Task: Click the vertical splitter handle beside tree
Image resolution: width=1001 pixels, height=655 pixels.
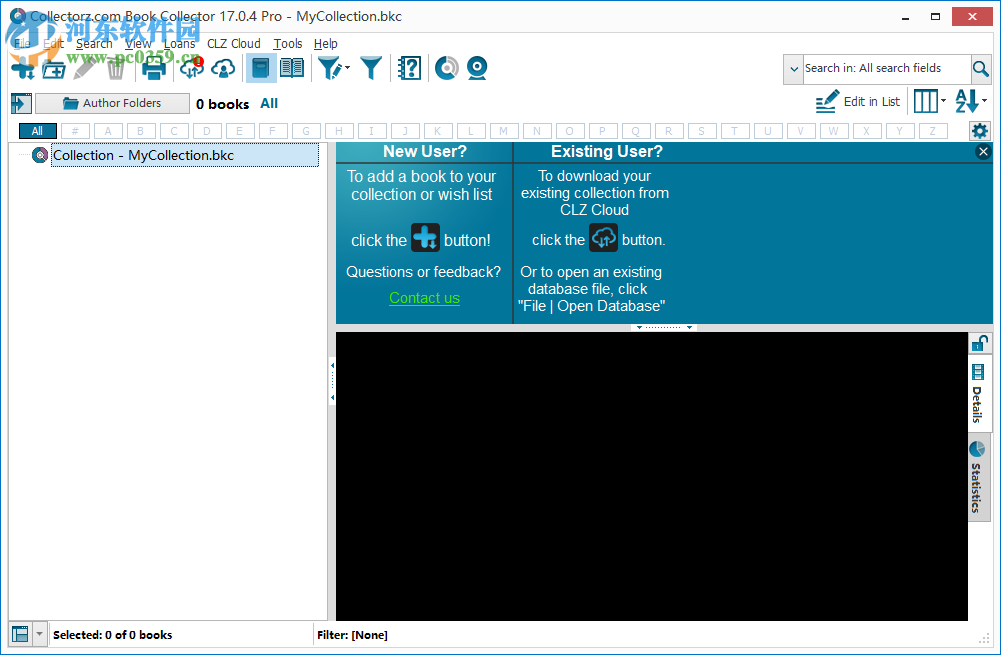Action: (x=332, y=381)
